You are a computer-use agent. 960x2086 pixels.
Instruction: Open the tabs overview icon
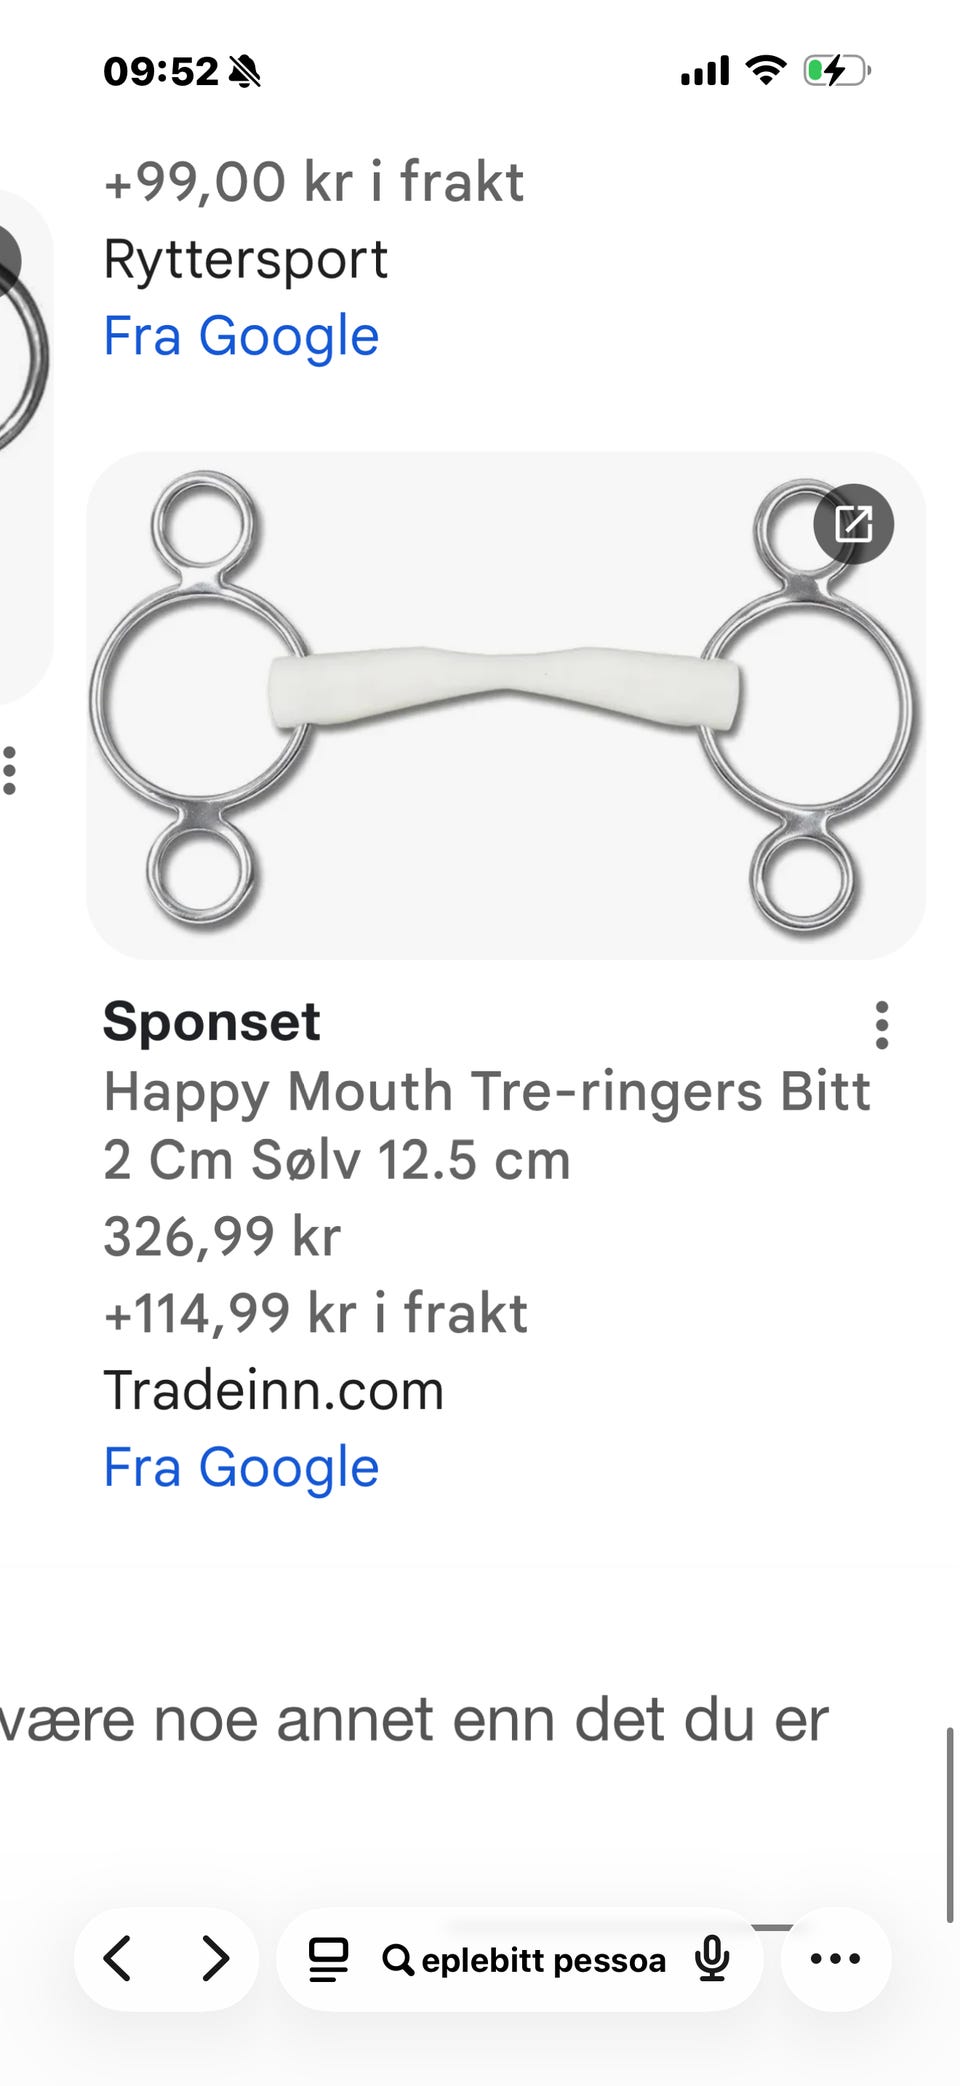[328, 1959]
